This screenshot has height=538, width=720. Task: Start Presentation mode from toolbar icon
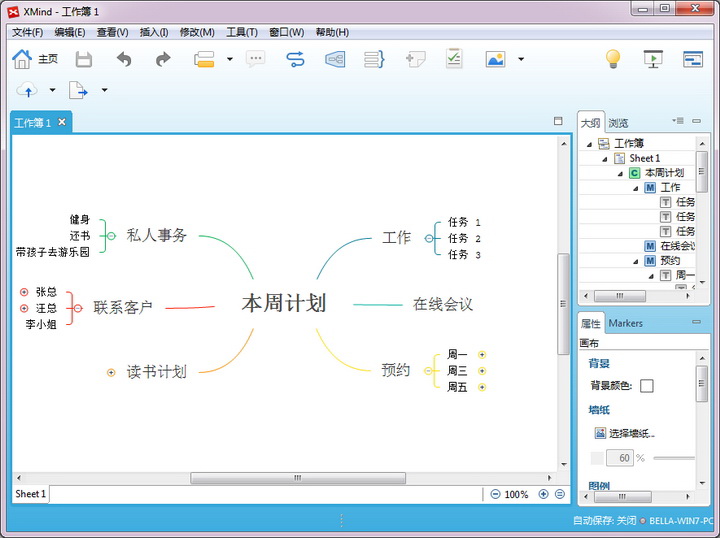pyautogui.click(x=653, y=59)
